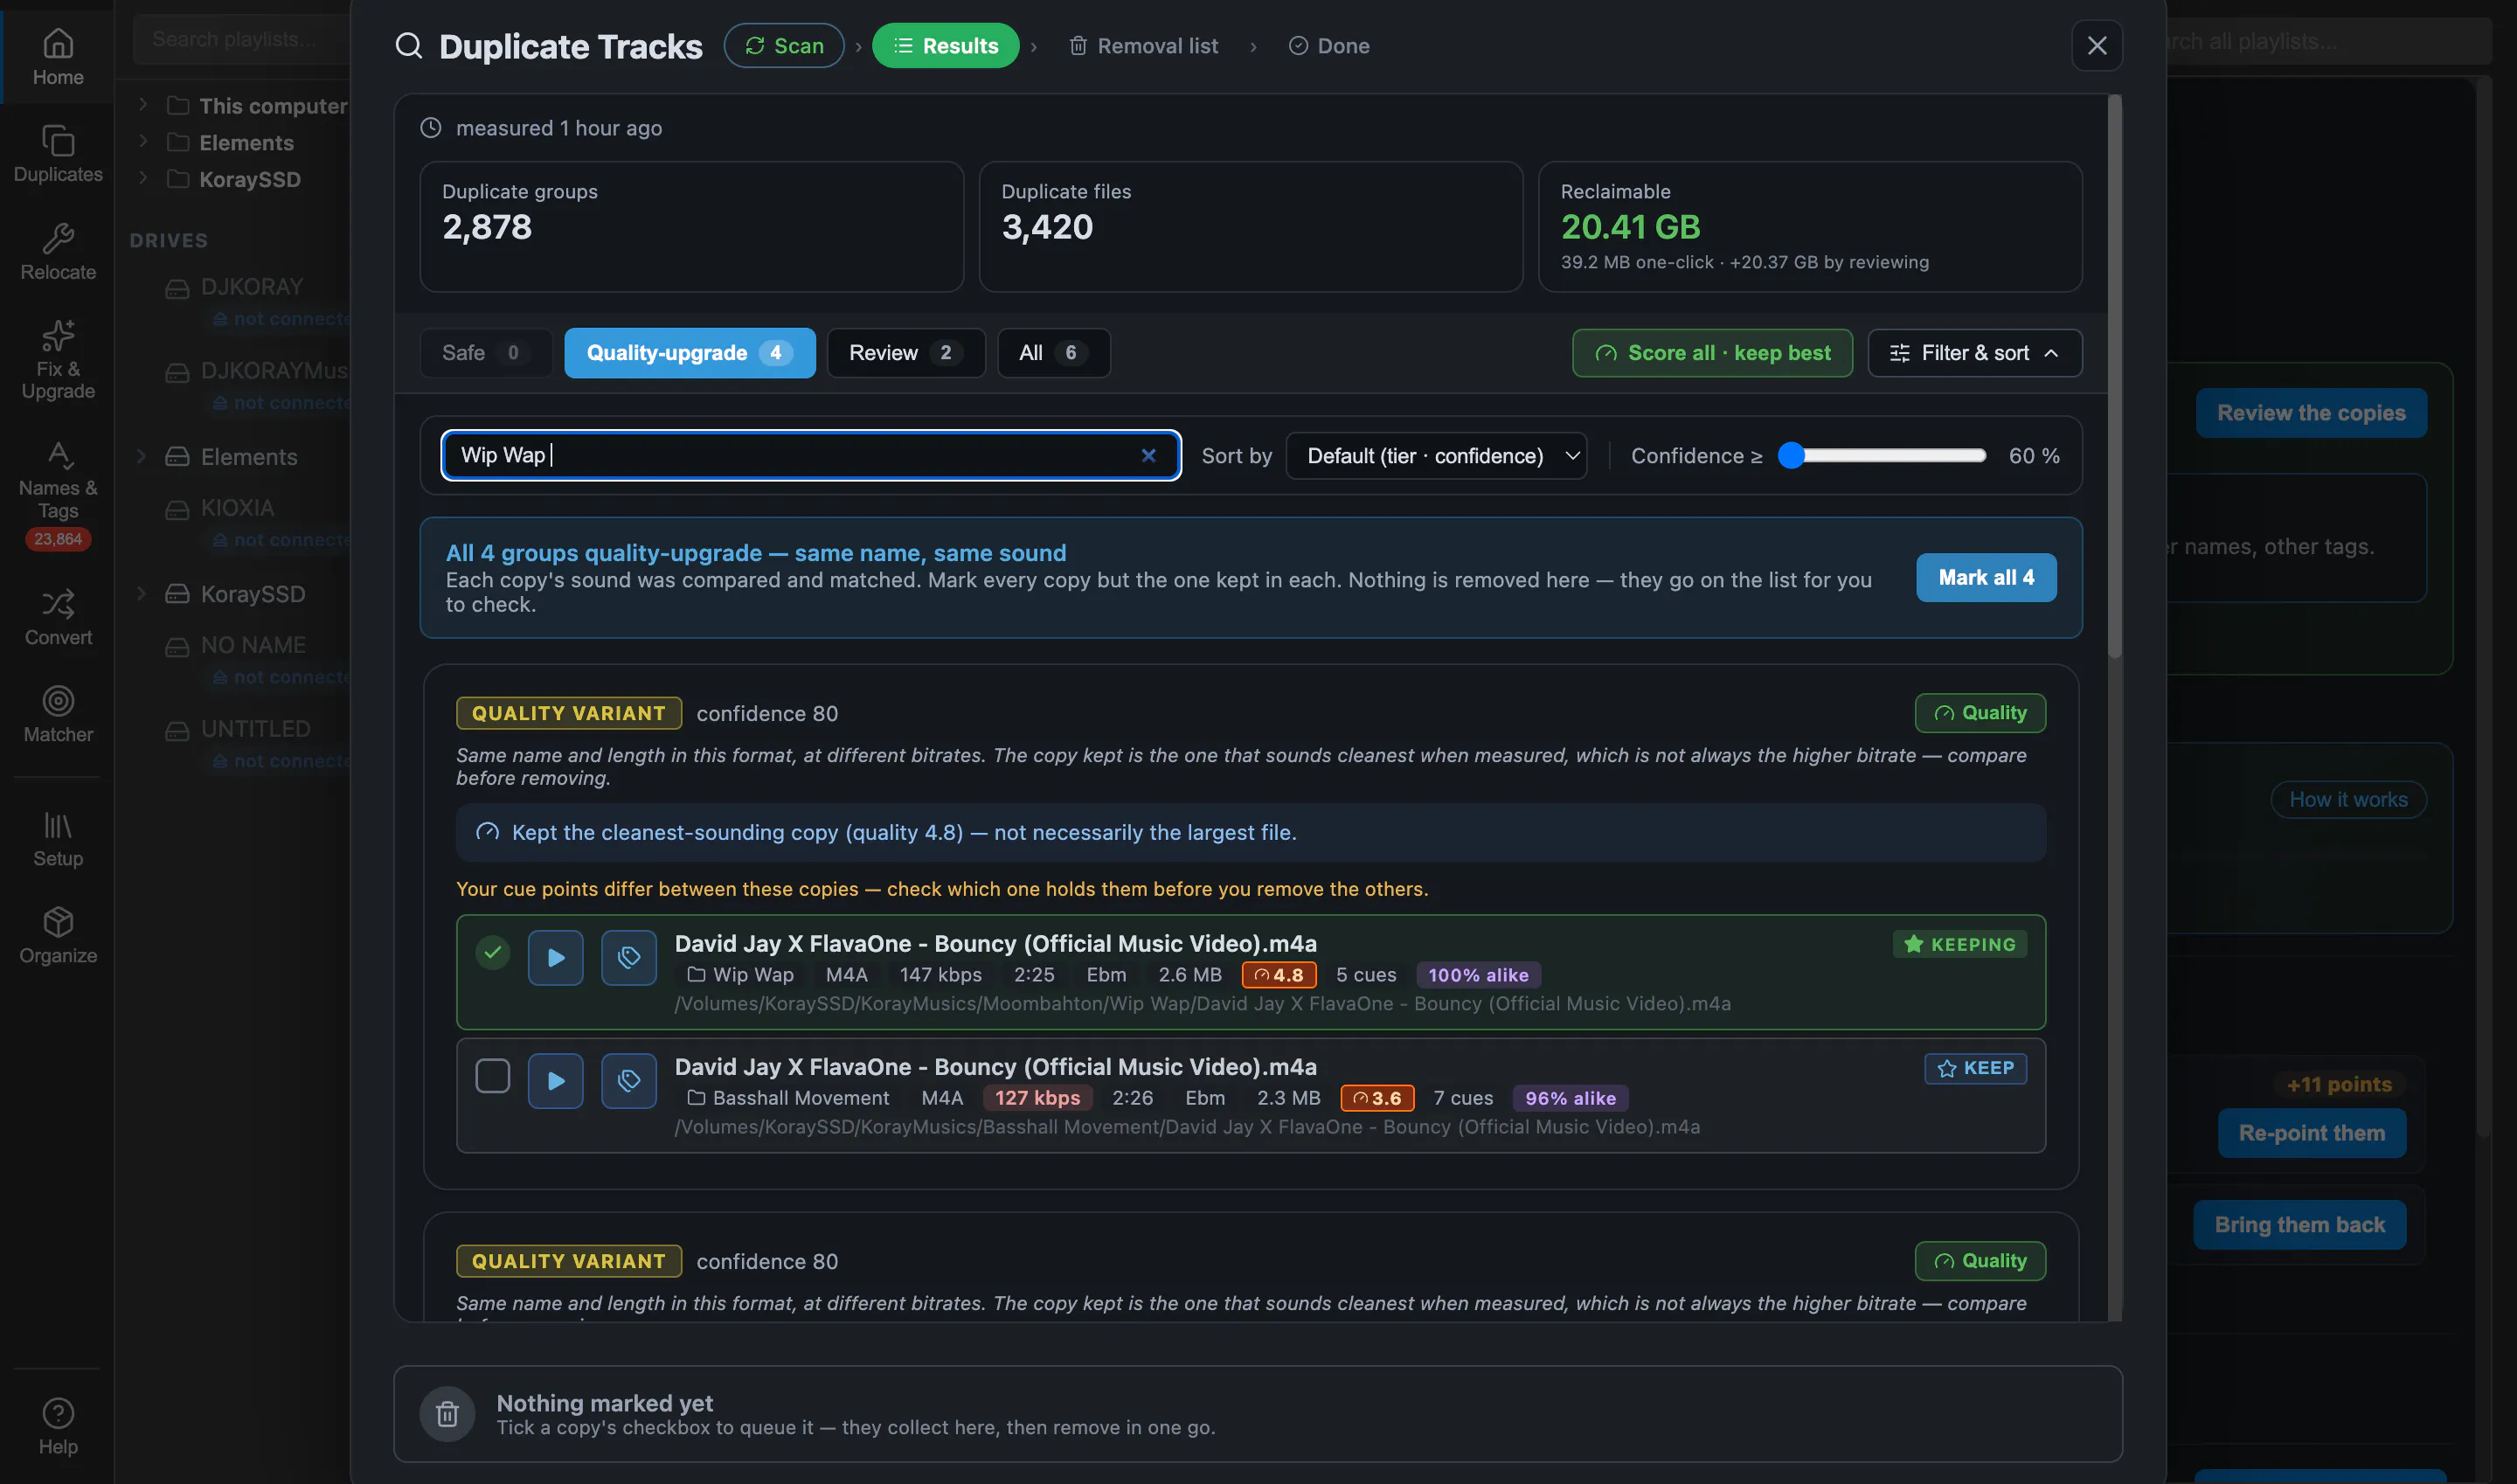Open the Organize cube tool
Viewport: 2517px width, 1484px height.
coord(57,935)
